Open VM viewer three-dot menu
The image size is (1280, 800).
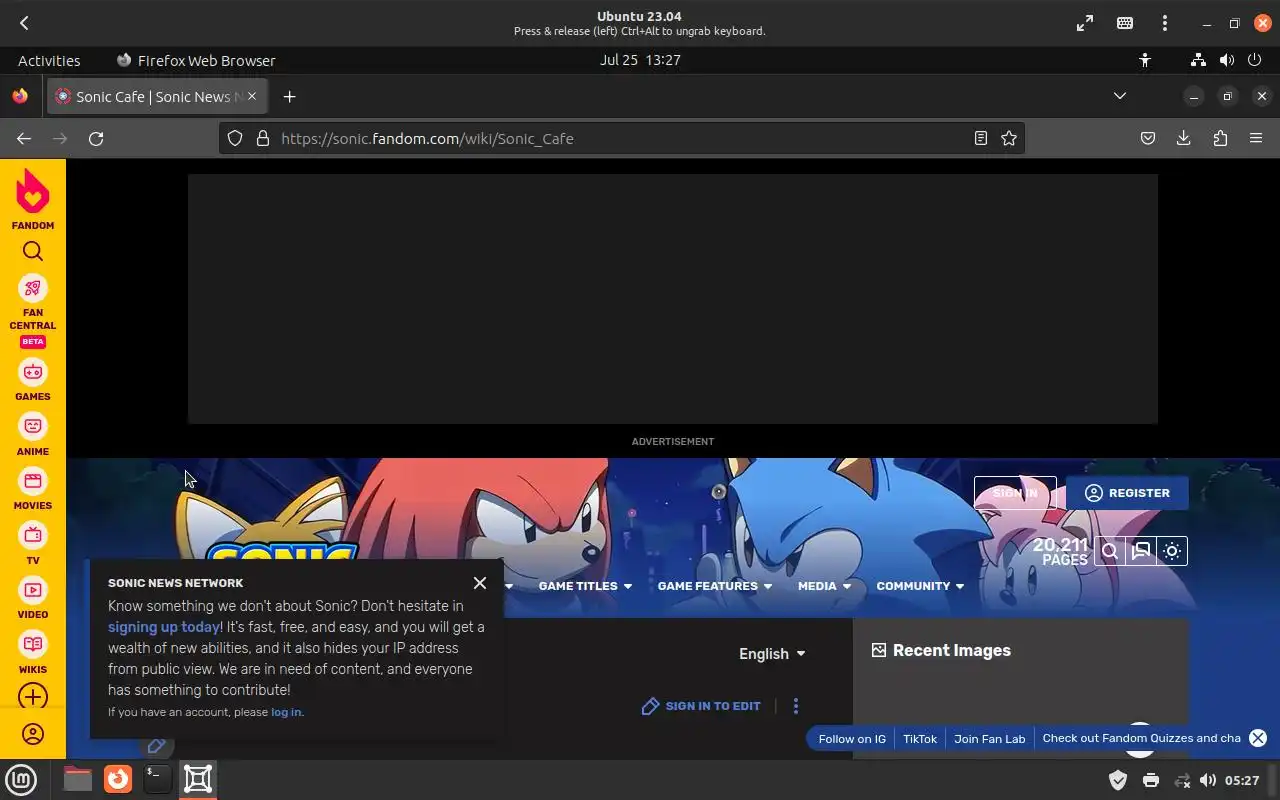tap(1165, 23)
